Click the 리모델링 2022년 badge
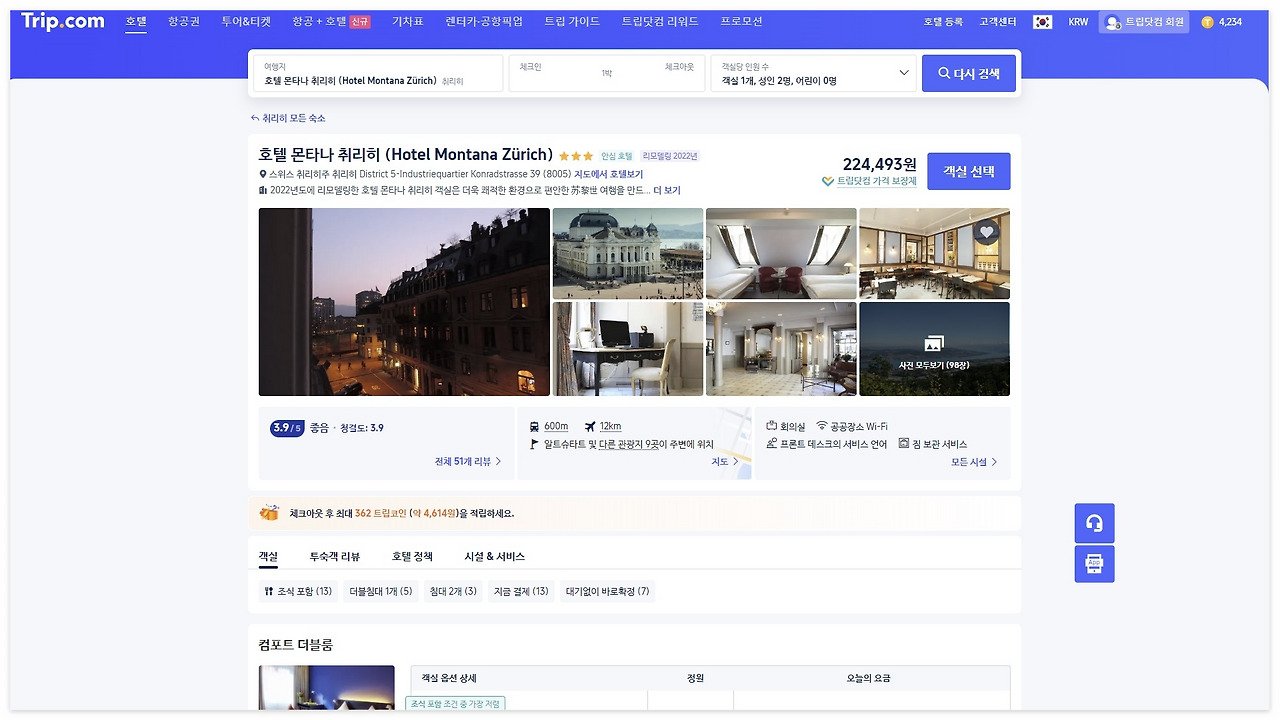Viewport: 1280px width, 720px height. (670, 156)
